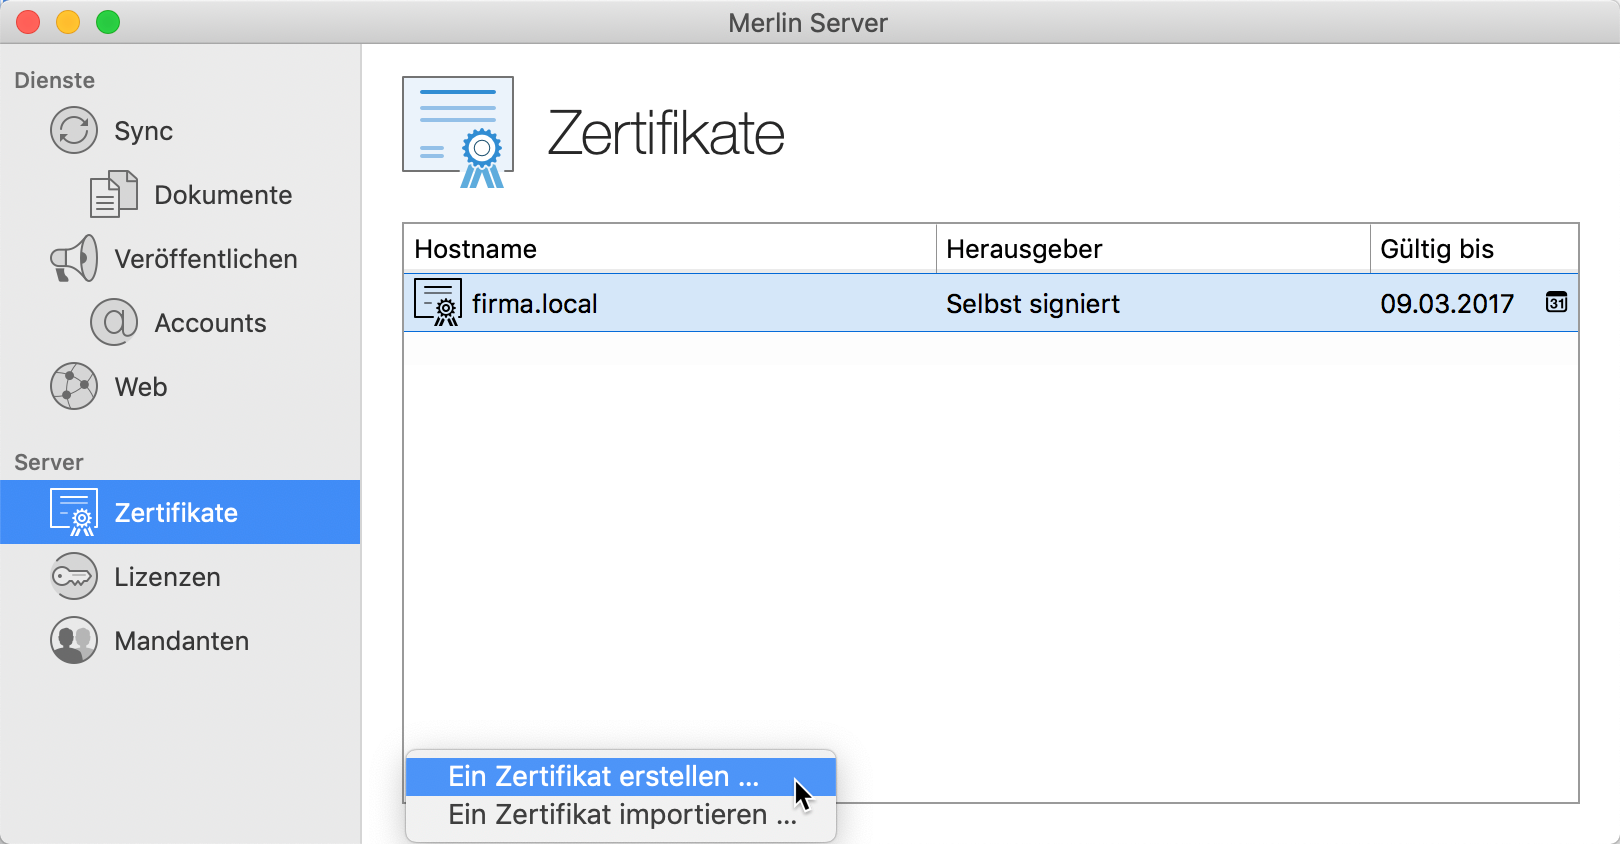
Task: Go to Veröffentlichen in the sidebar
Action: pyautogui.click(x=180, y=258)
